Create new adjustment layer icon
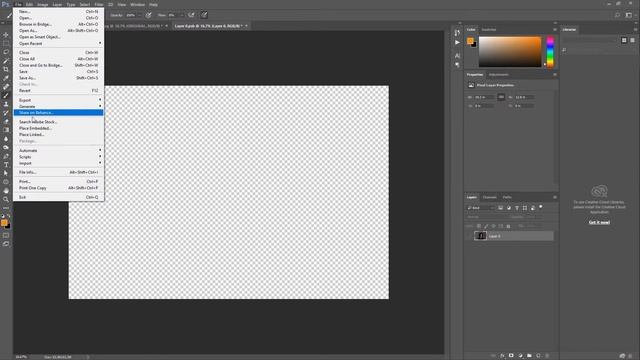 point(520,356)
